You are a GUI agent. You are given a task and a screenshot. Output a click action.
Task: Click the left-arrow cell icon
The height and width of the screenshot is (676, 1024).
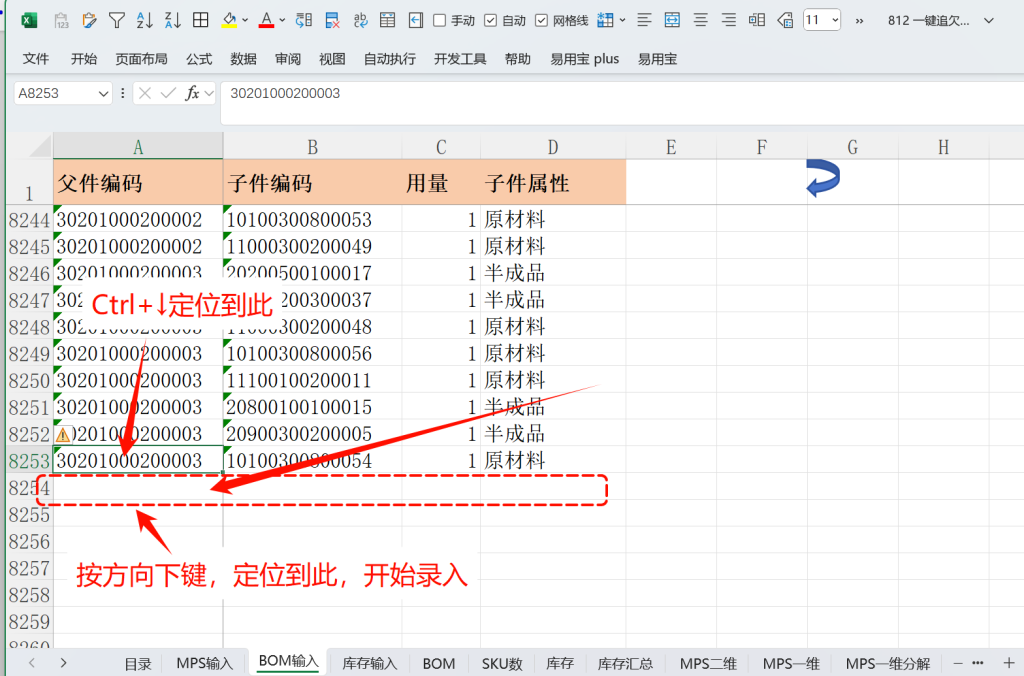click(415, 21)
